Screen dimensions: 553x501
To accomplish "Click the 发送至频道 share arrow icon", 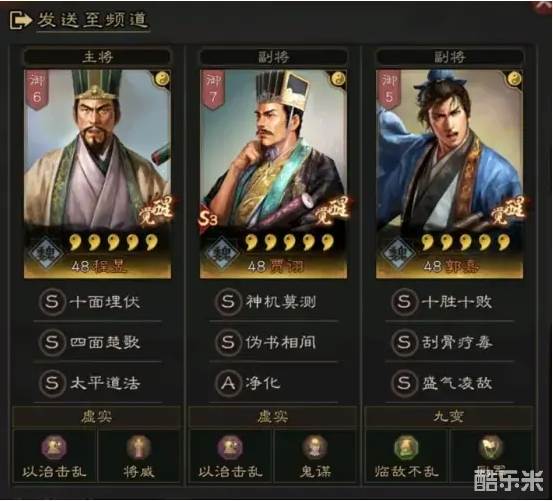I will [x=20, y=20].
